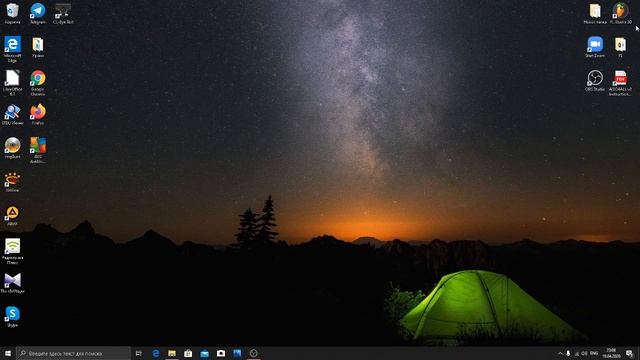Viewport: 640px width, 360px height.
Task: Open the Start Zoom shortcut
Action: [595, 47]
